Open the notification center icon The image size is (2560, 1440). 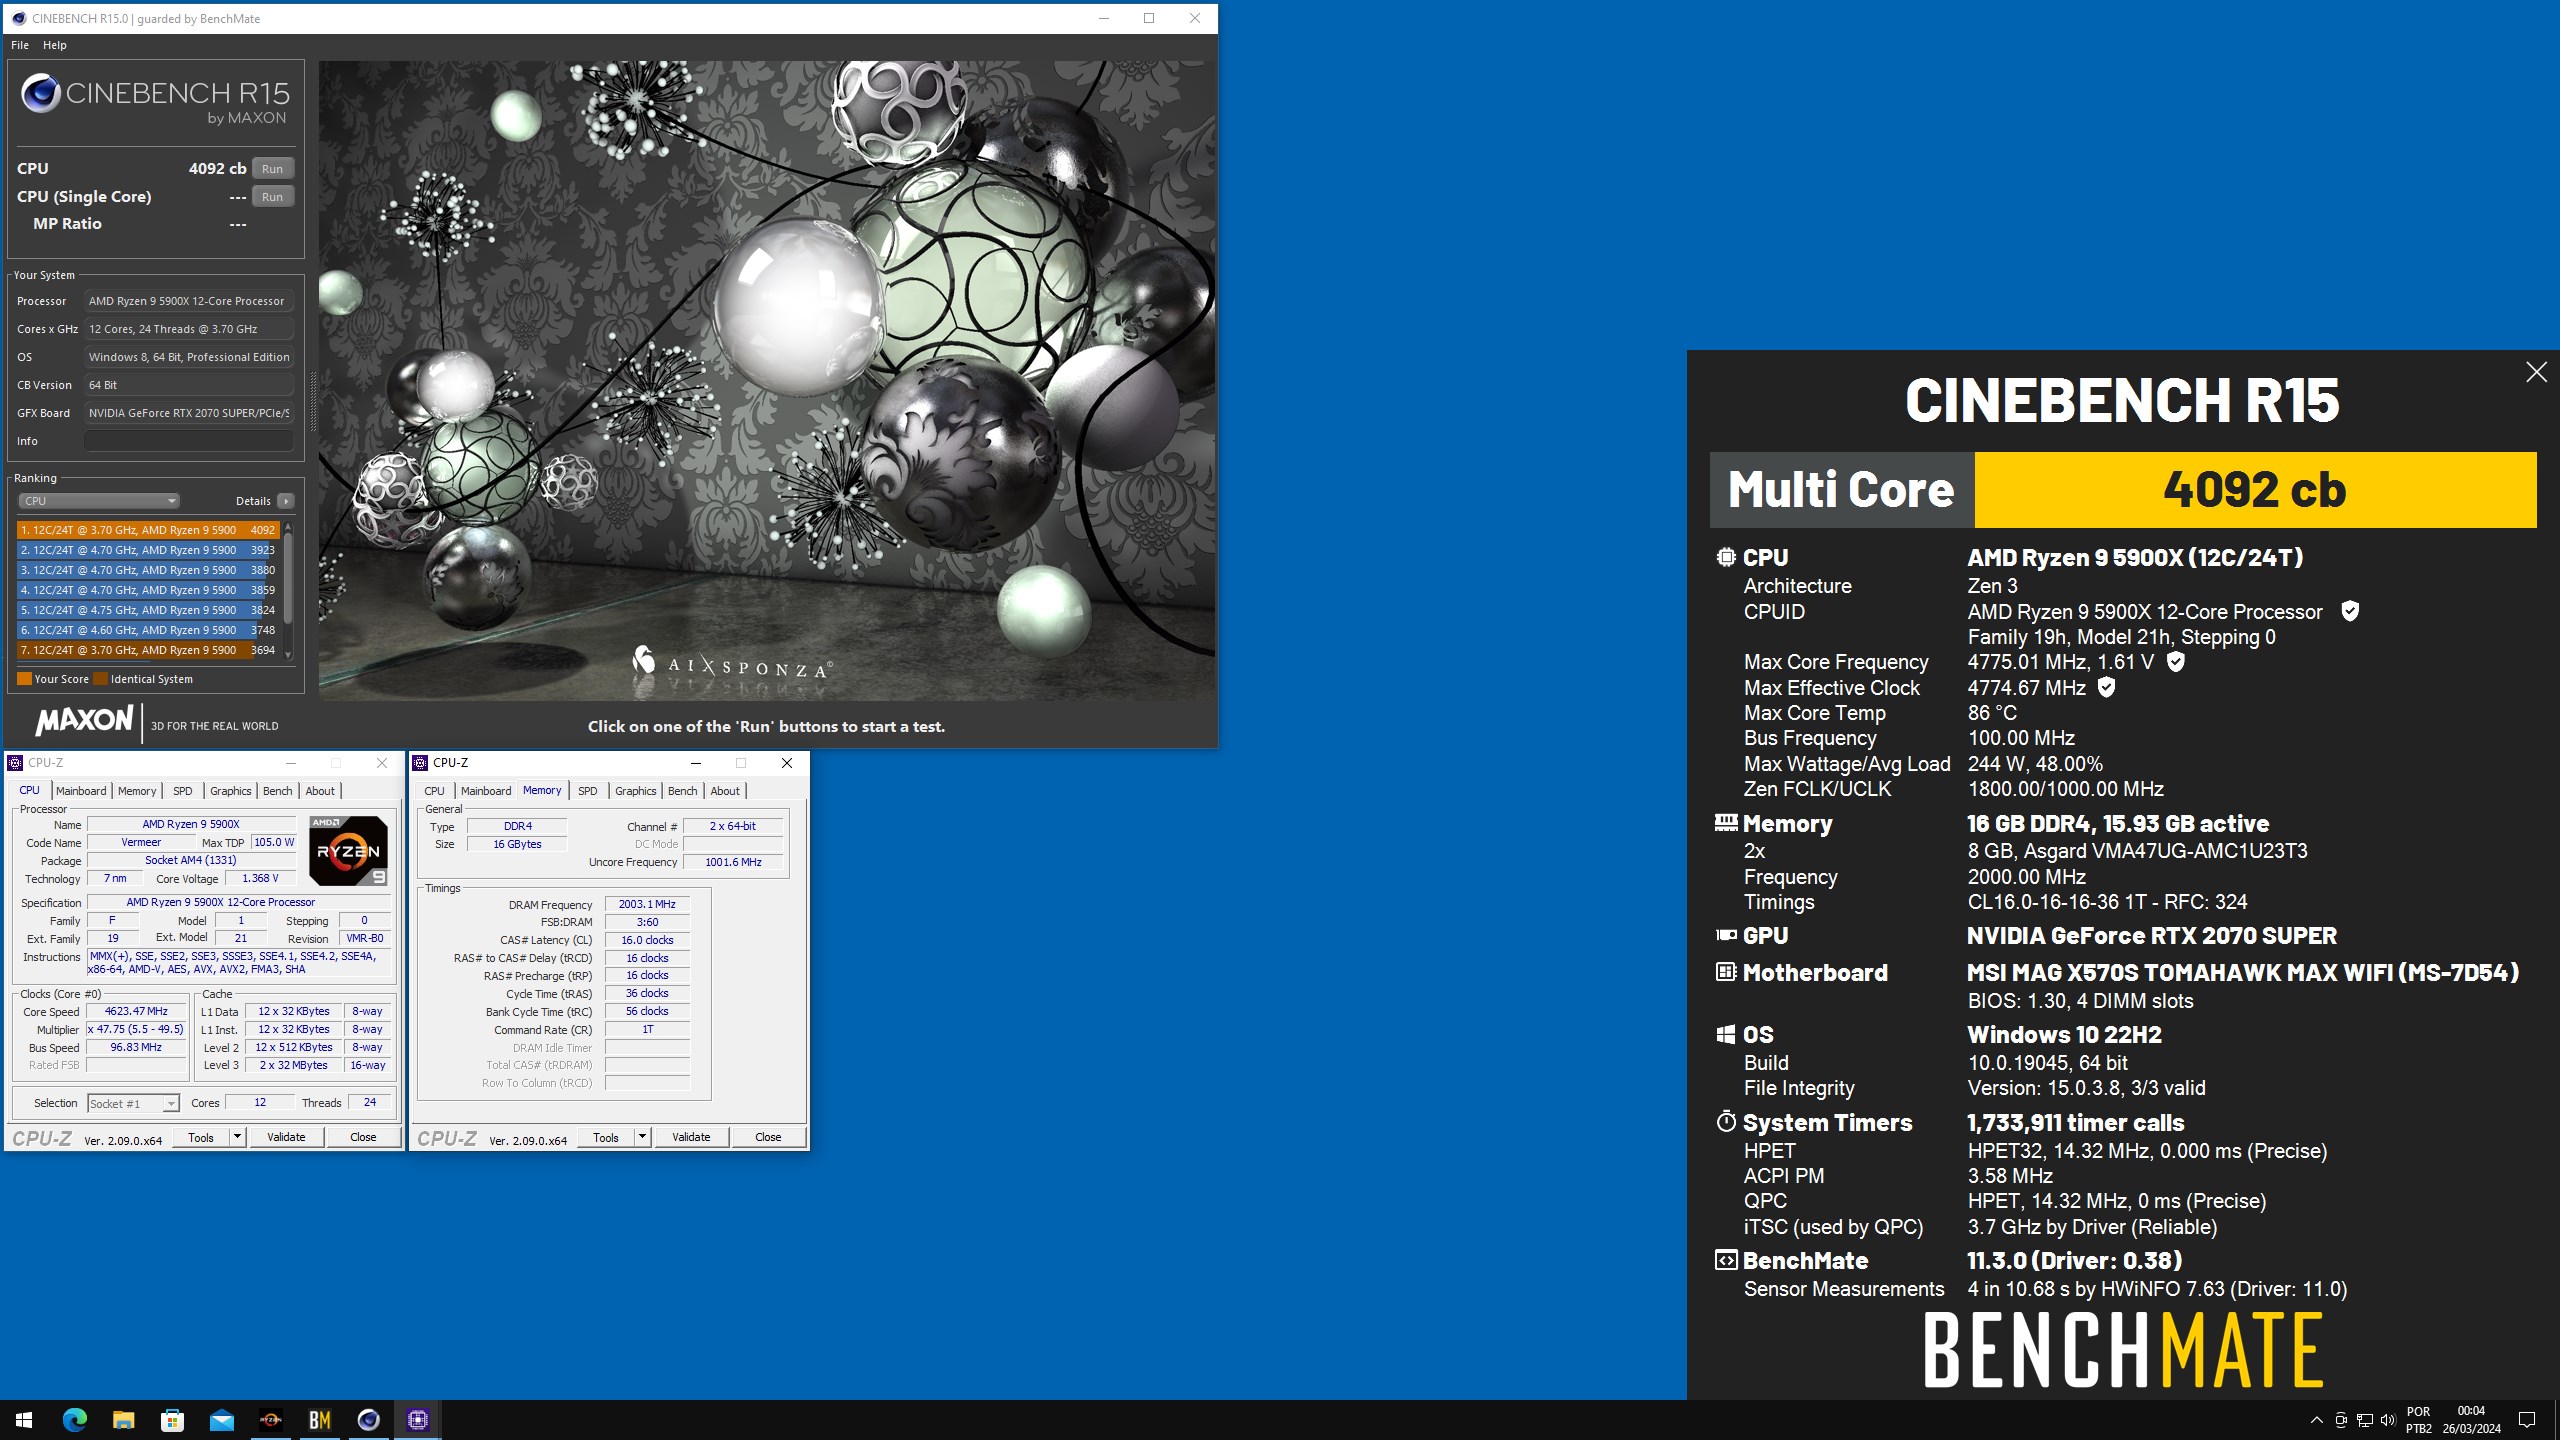coord(2527,1420)
